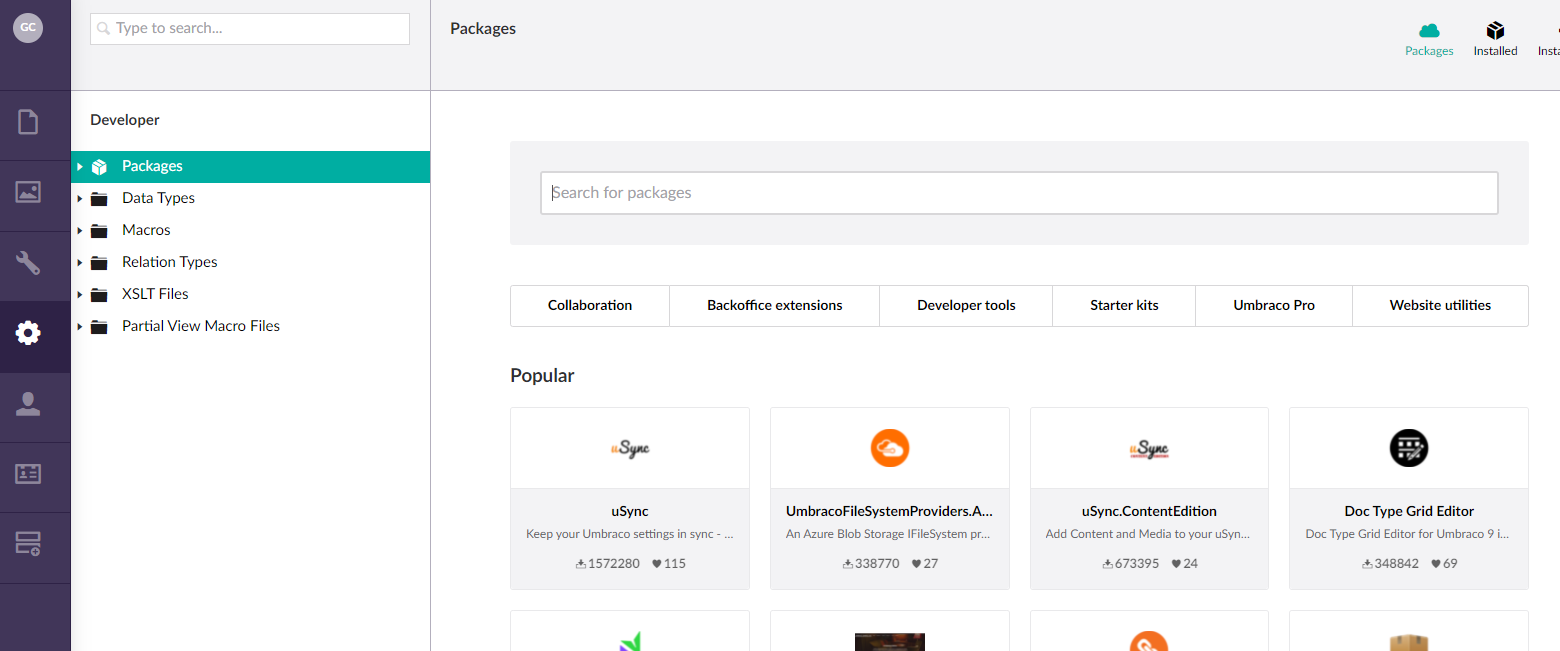
Task: Click the Packages box icon in tree
Action: pos(99,167)
